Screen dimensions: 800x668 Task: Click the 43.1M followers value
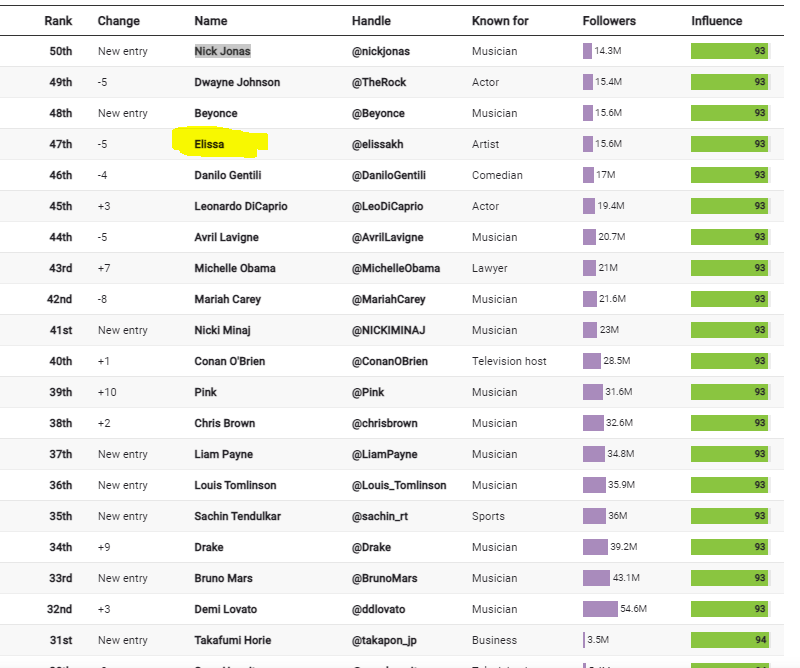(x=626, y=578)
